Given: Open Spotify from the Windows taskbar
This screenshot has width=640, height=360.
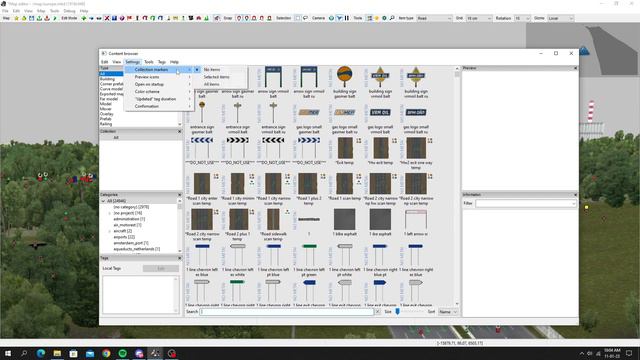Looking at the screenshot, I should coord(122,353).
